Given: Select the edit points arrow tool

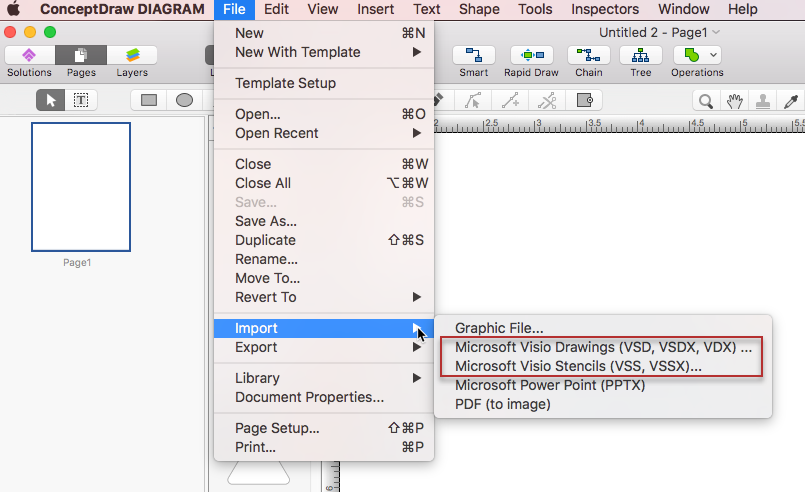Looking at the screenshot, I should pyautogui.click(x=473, y=100).
